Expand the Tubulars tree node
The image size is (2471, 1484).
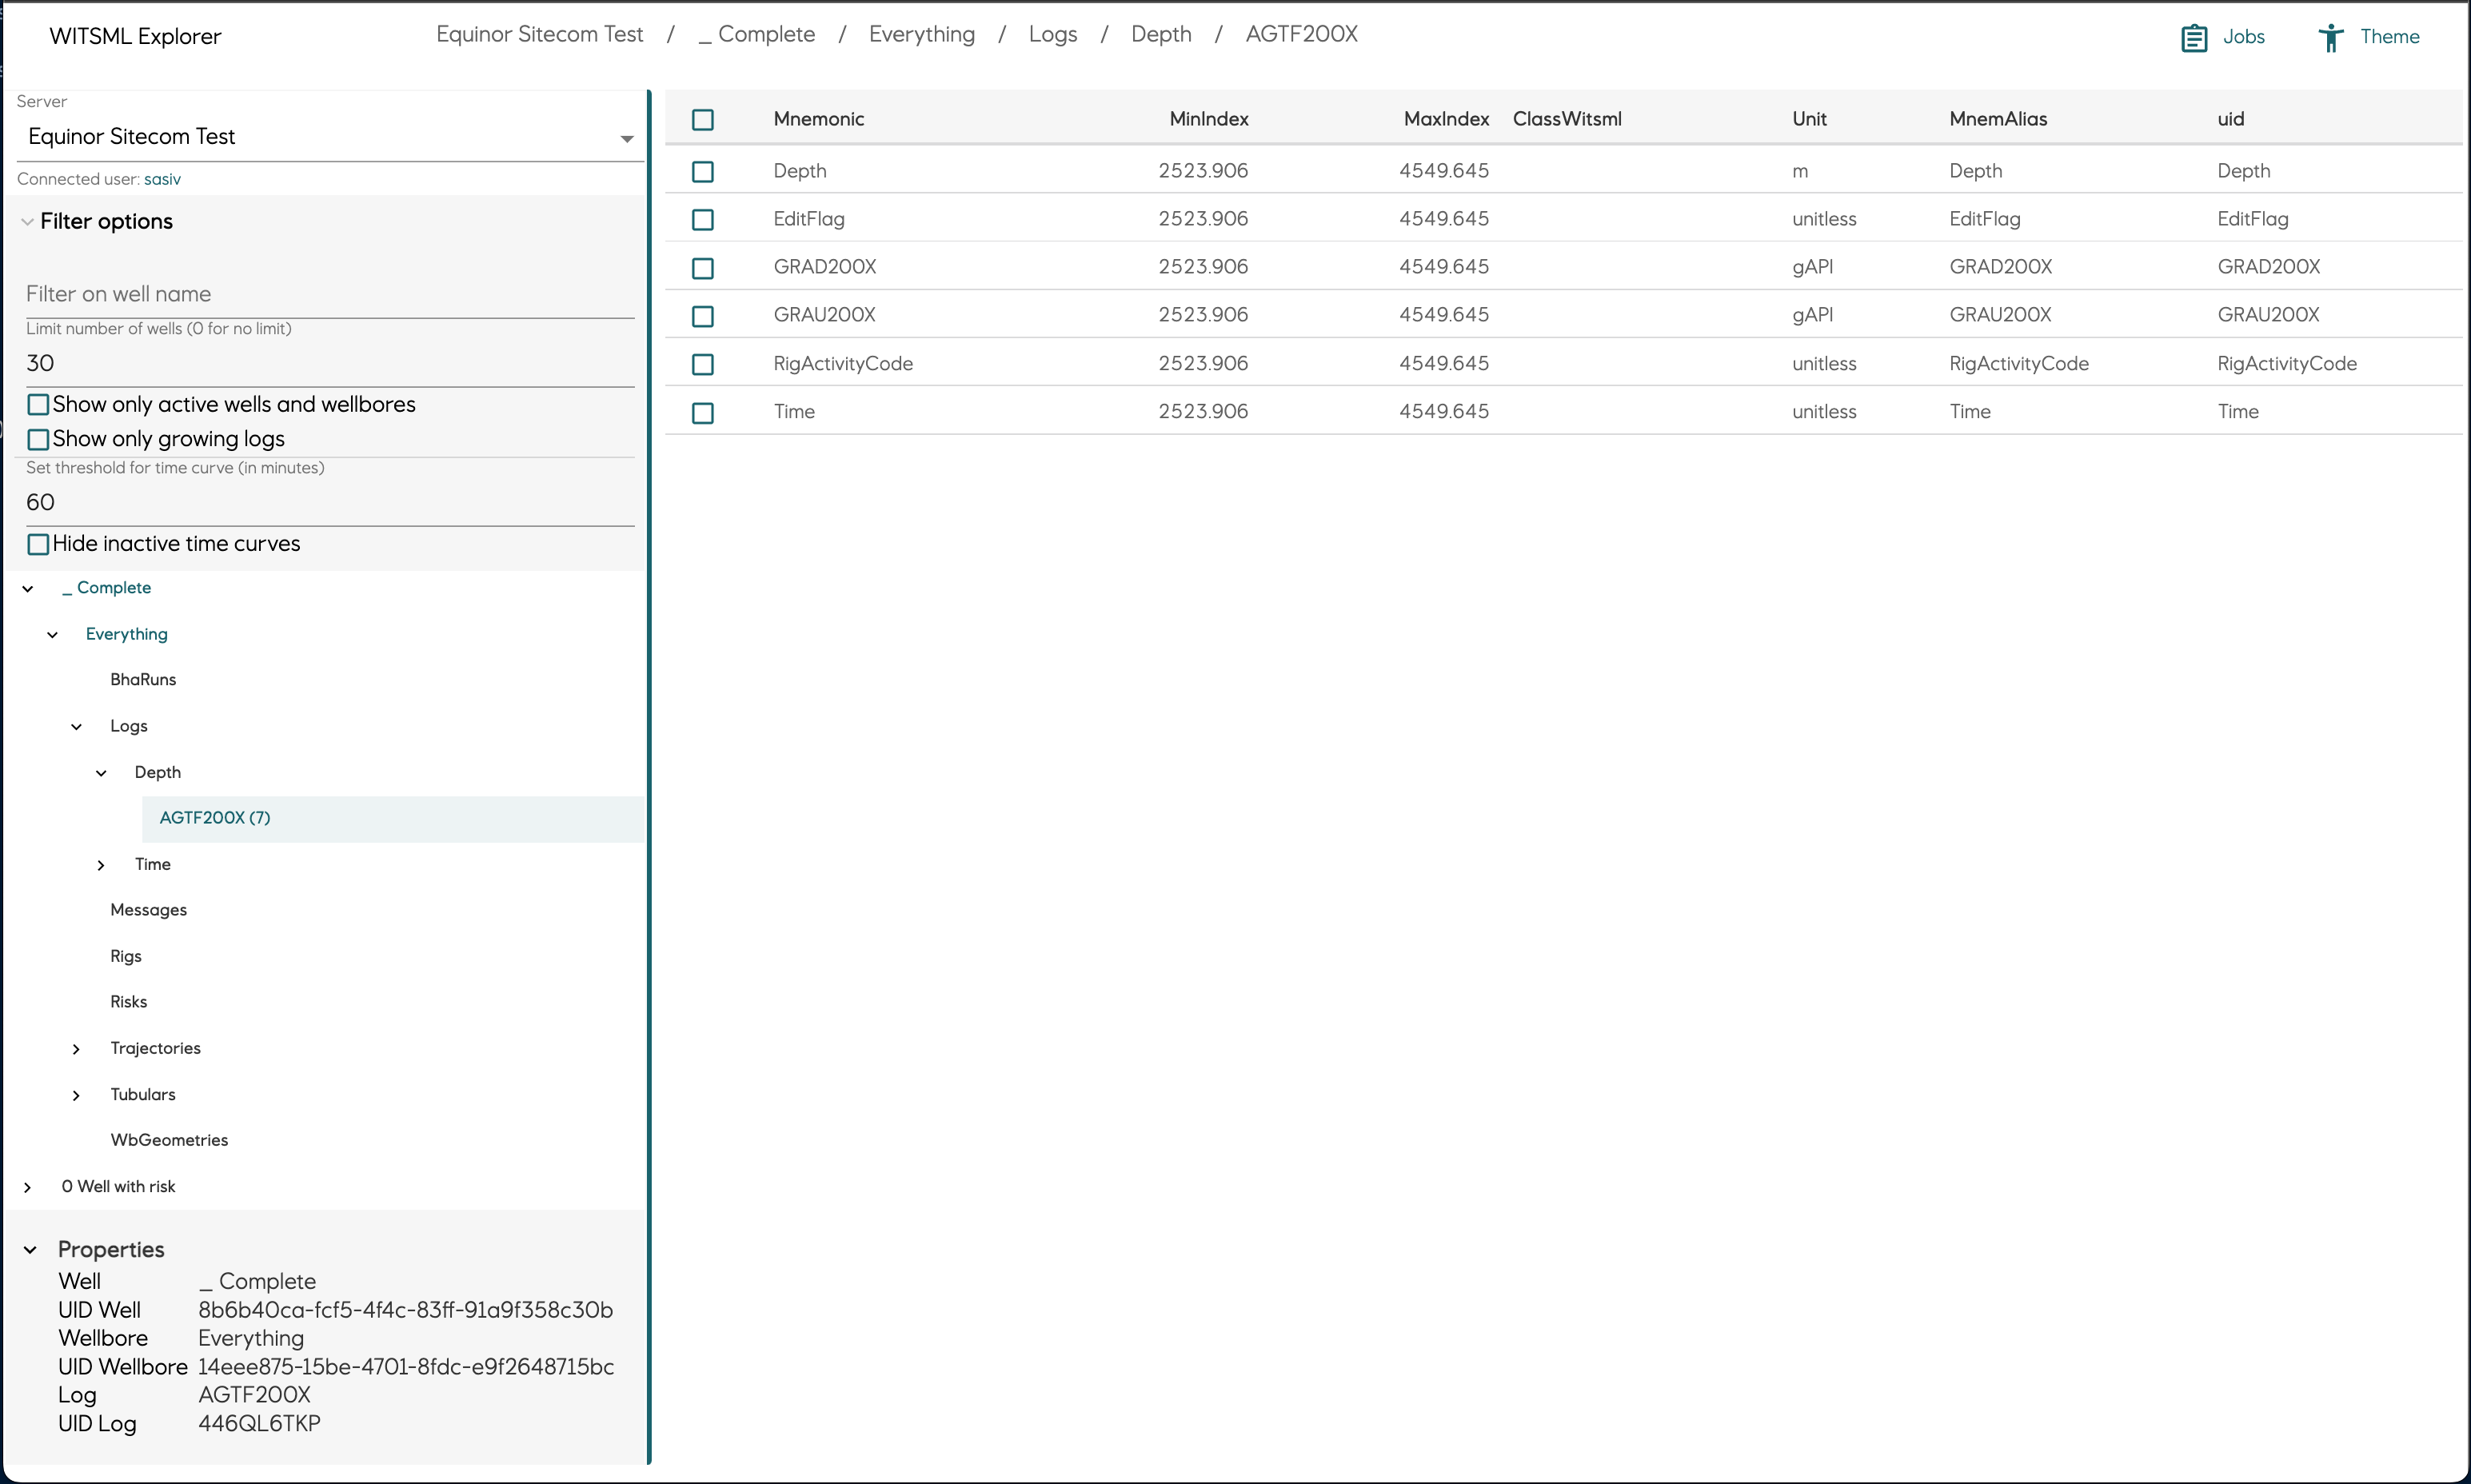(77, 1096)
